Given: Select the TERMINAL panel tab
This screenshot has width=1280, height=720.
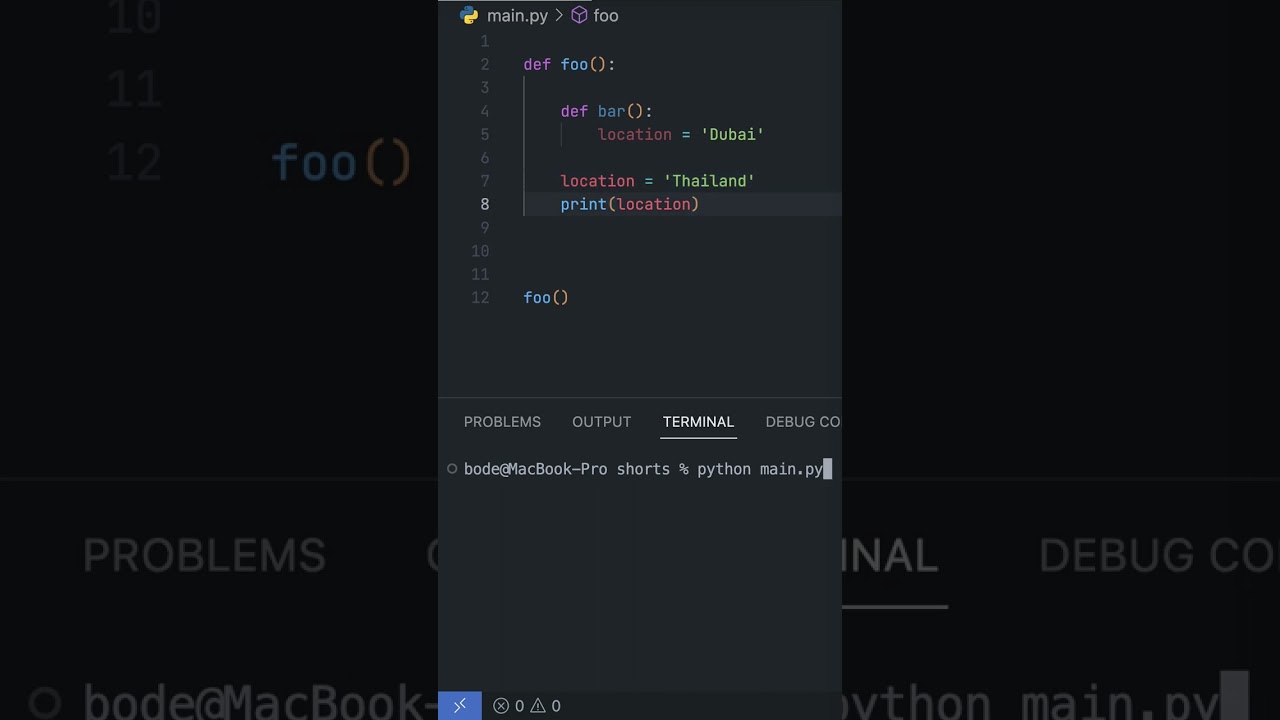Looking at the screenshot, I should (x=698, y=422).
